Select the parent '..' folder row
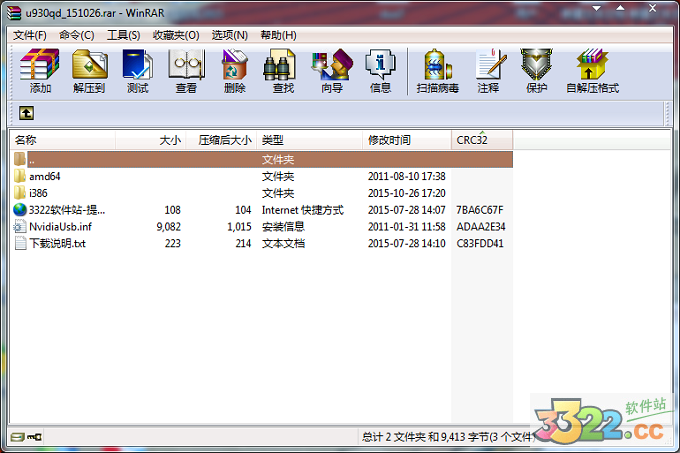 pyautogui.click(x=262, y=160)
